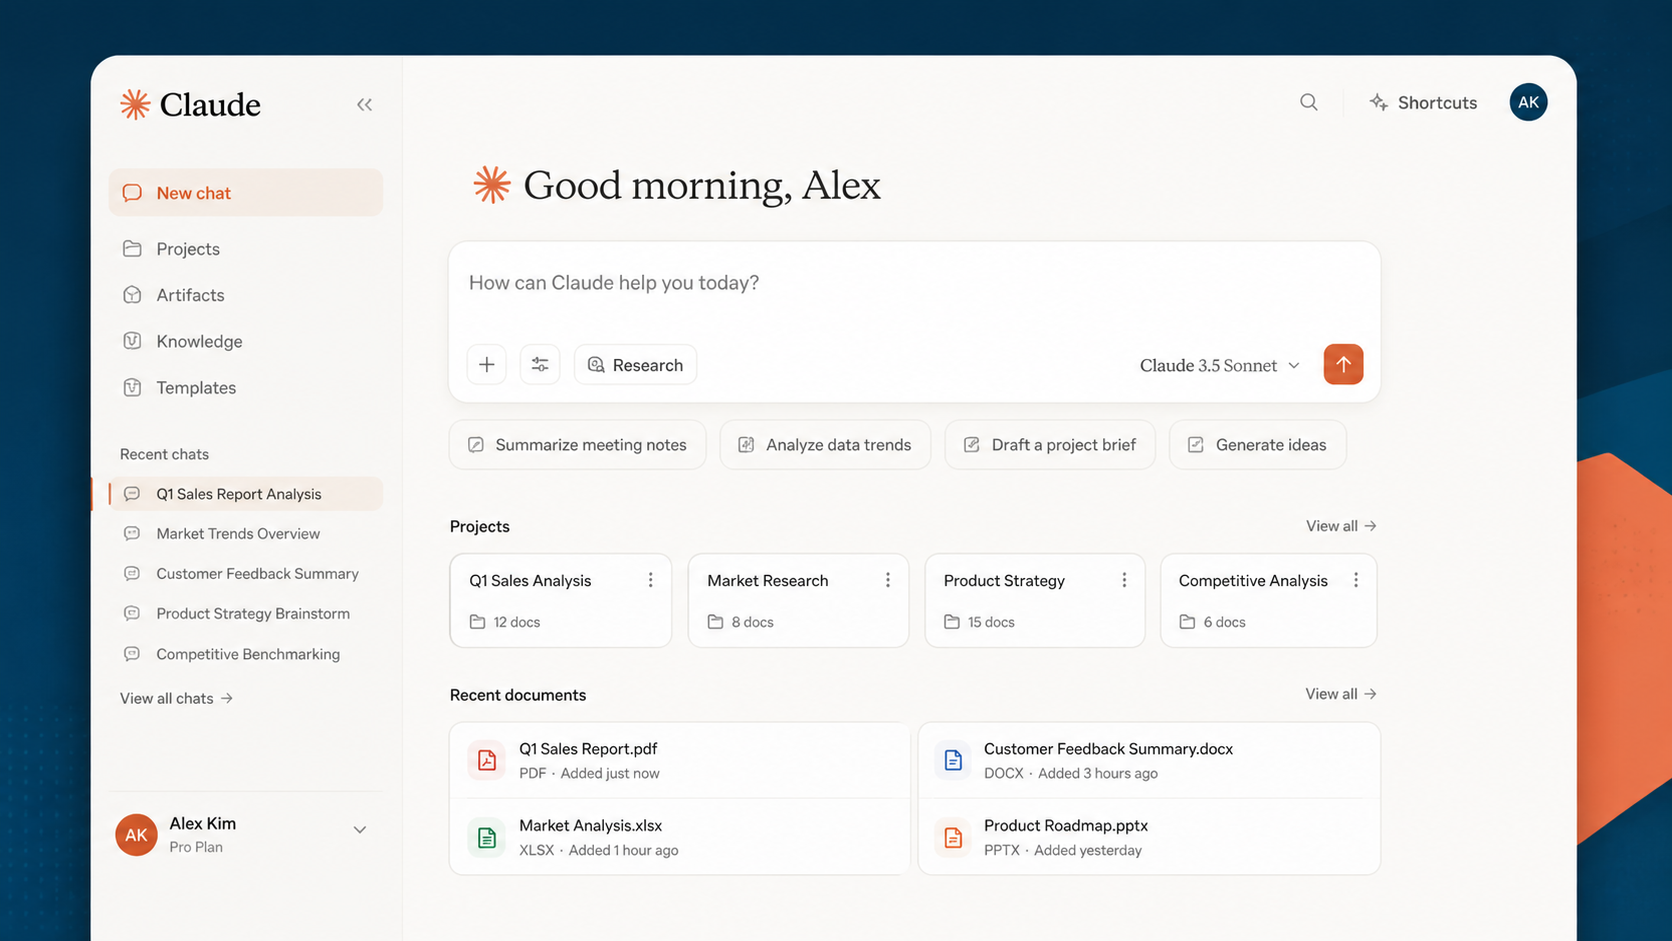The width and height of the screenshot is (1672, 941).
Task: Expand the Alex Kim account menu chevron
Action: (360, 830)
